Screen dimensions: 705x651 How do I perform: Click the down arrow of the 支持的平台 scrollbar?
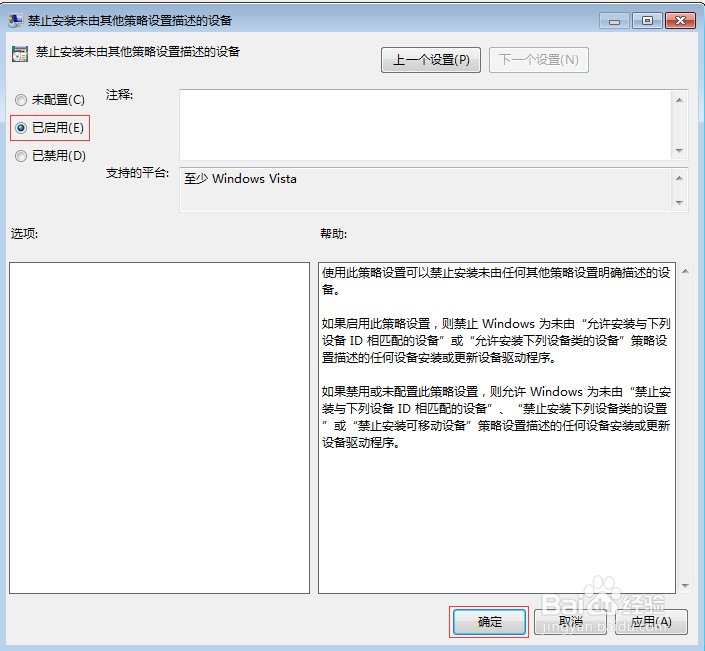point(679,203)
